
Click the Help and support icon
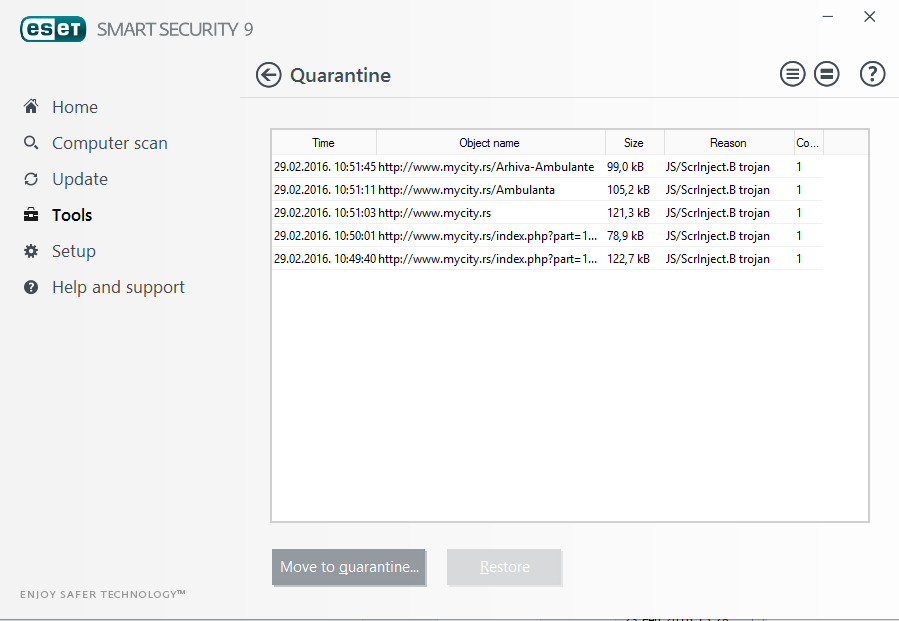(31, 287)
